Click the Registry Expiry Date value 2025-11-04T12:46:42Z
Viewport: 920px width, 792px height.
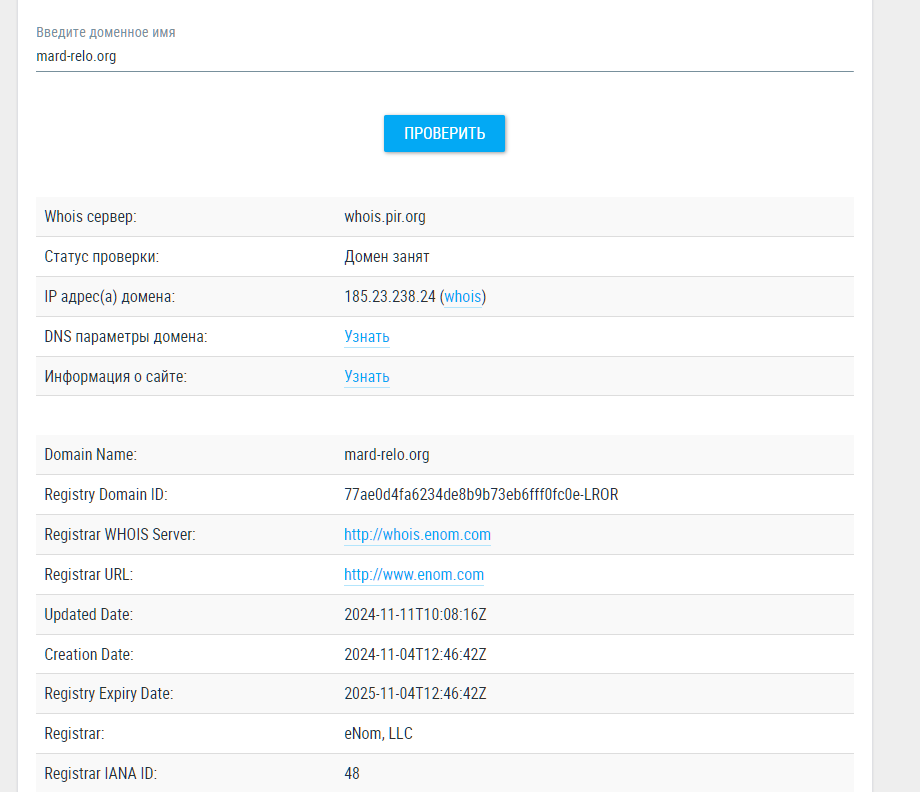click(x=415, y=693)
